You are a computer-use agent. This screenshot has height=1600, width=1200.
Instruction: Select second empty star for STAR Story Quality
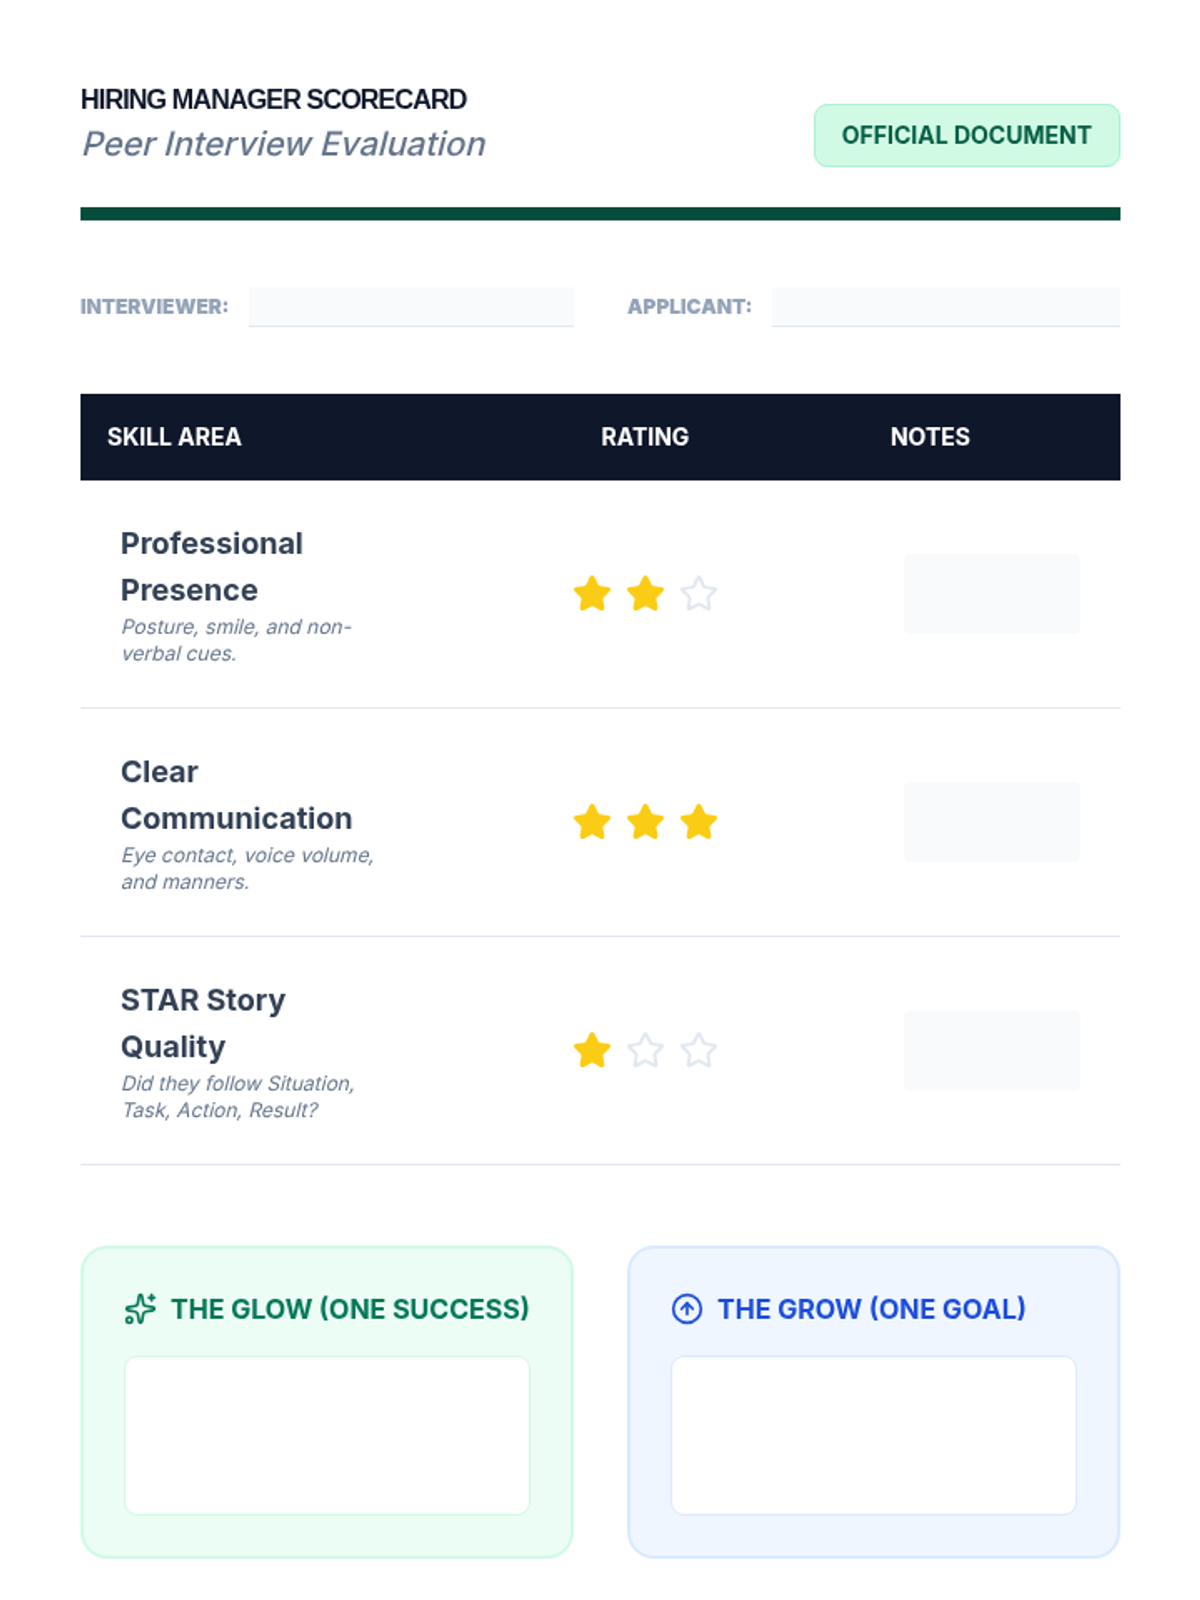tap(645, 1050)
